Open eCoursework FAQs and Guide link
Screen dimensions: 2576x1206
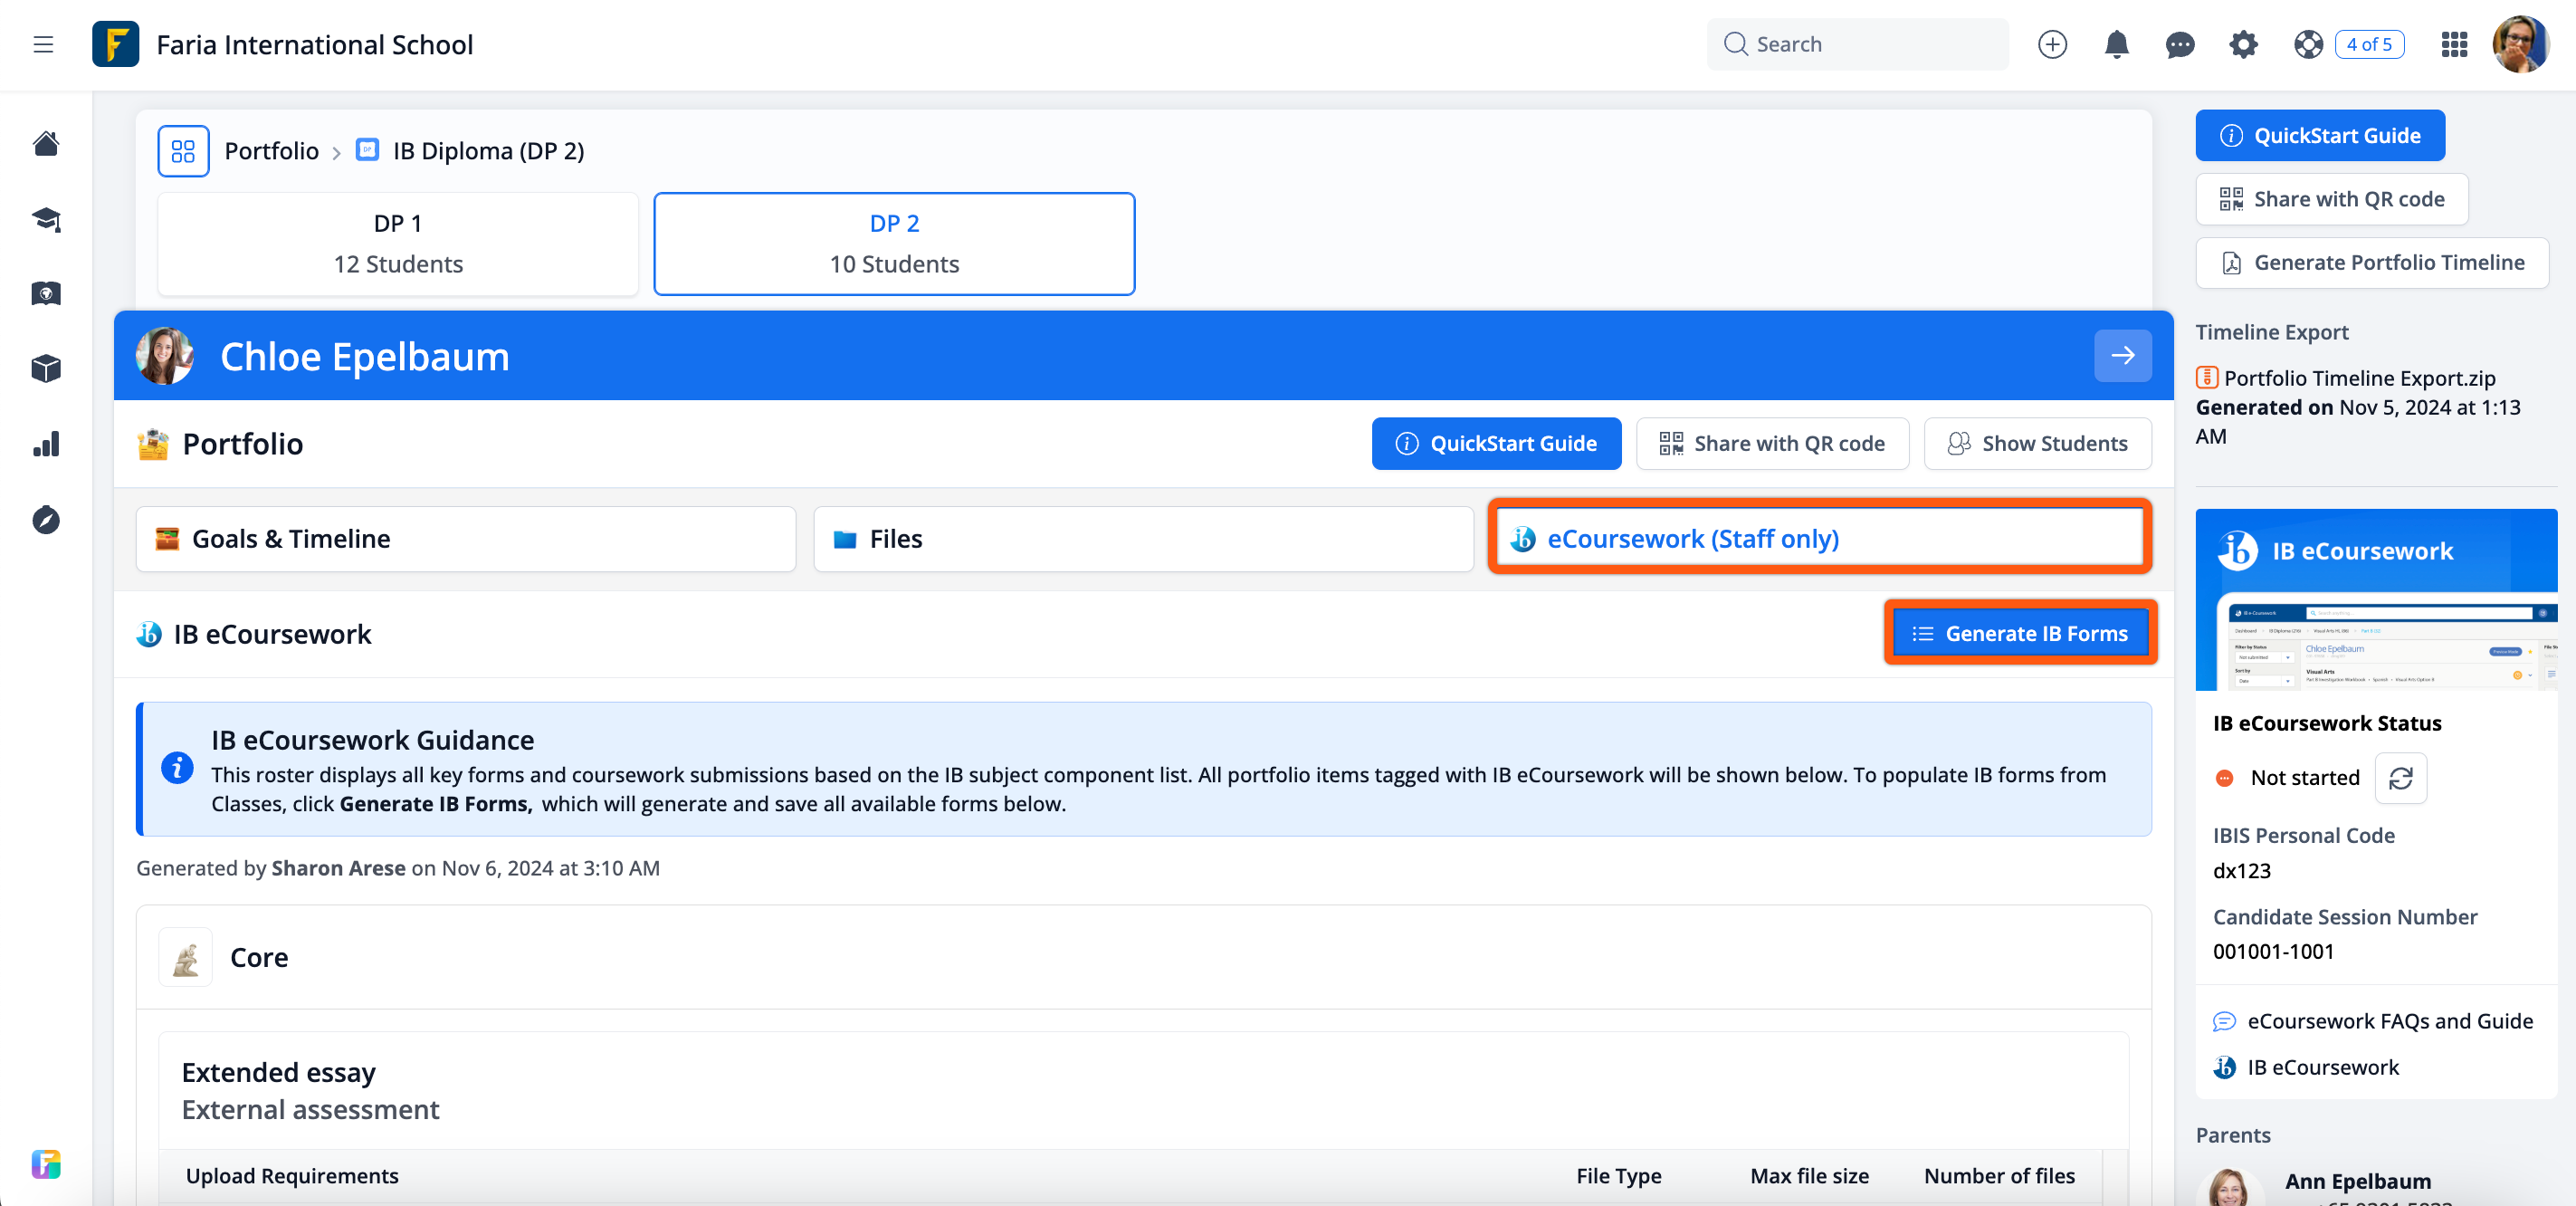pos(2390,1021)
